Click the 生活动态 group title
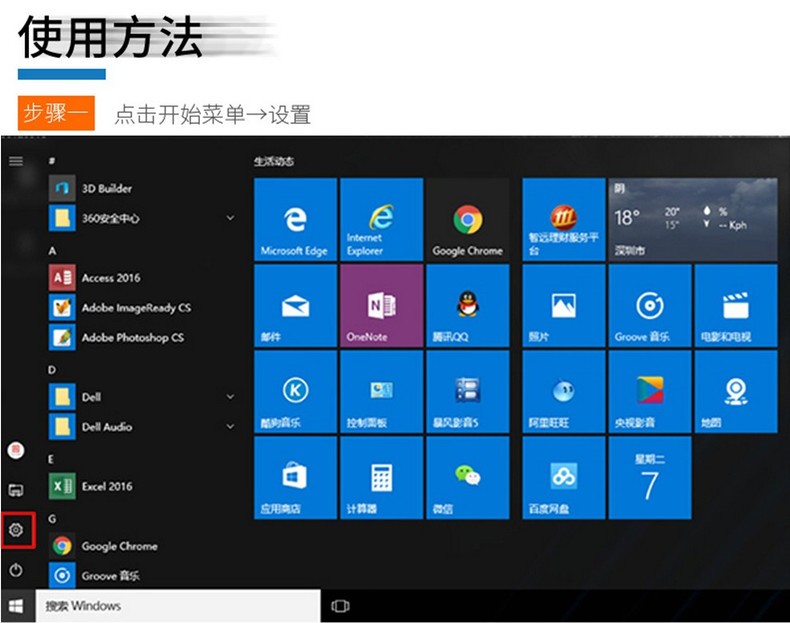Screen dimensions: 790x623 274,161
